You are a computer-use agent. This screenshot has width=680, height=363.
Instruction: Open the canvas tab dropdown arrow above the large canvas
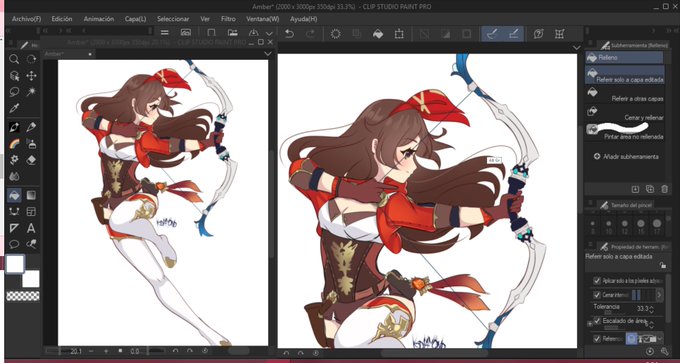576,48
